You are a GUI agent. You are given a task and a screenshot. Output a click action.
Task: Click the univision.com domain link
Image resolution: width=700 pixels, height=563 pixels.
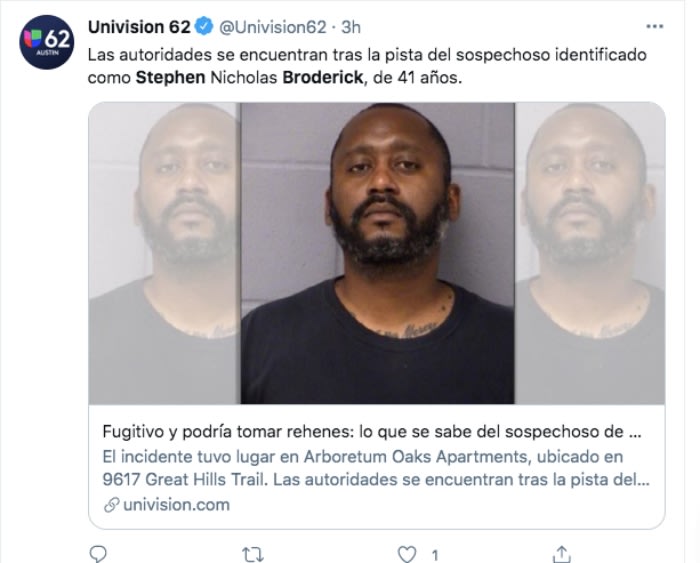coord(176,505)
